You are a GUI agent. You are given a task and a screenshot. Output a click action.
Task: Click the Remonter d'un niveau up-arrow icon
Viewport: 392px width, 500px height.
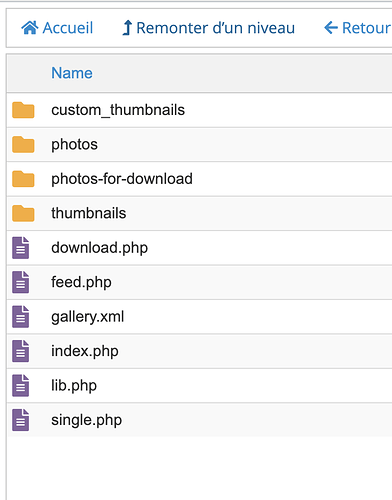[x=127, y=28]
